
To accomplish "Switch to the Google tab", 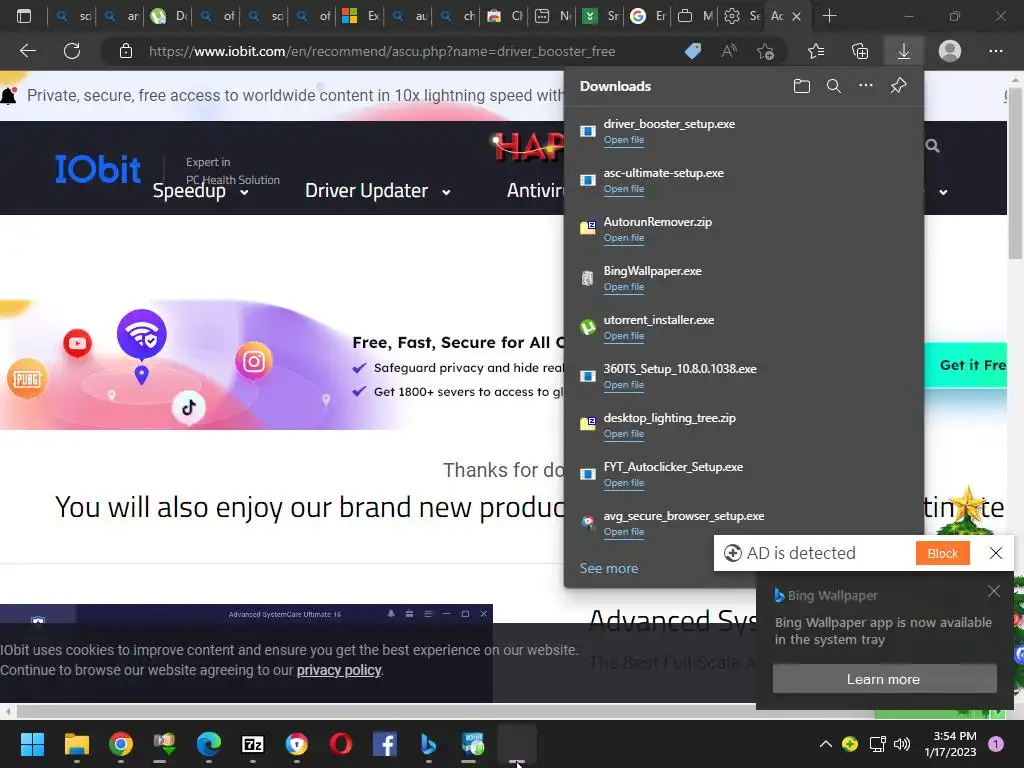I will pos(648,16).
